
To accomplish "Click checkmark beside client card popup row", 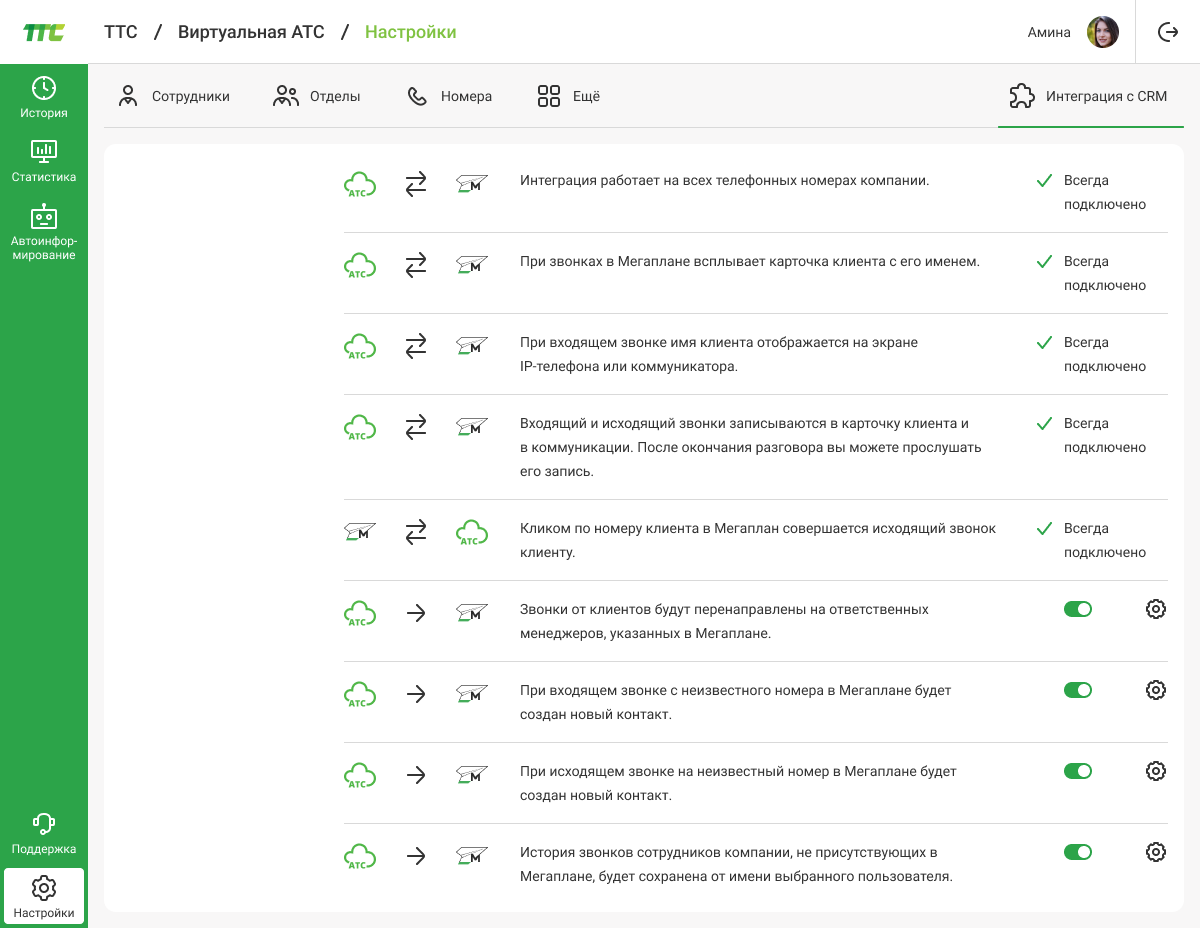I will 1044,262.
